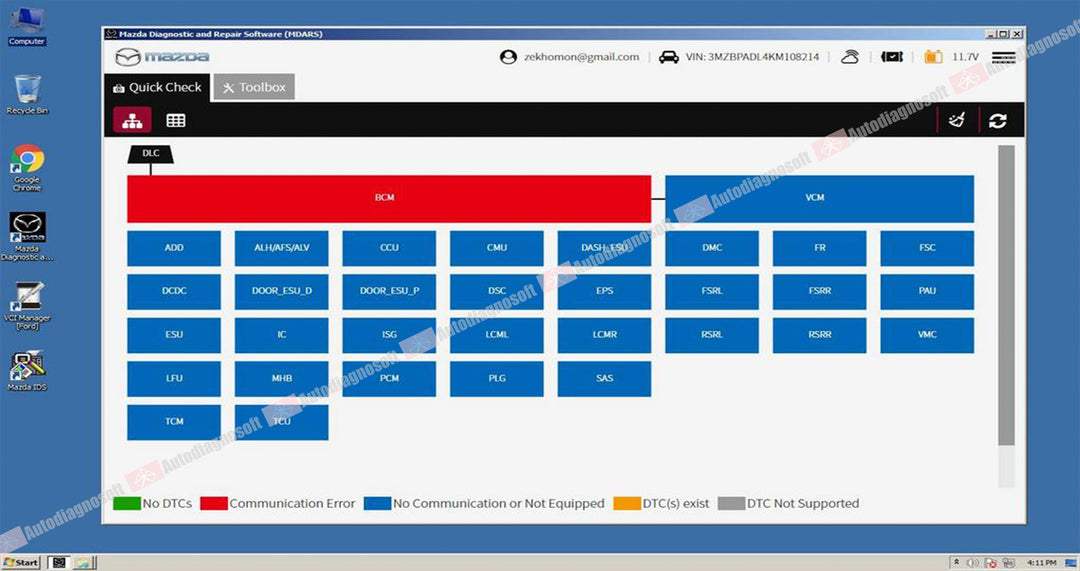Select the DMC module

[712, 248]
